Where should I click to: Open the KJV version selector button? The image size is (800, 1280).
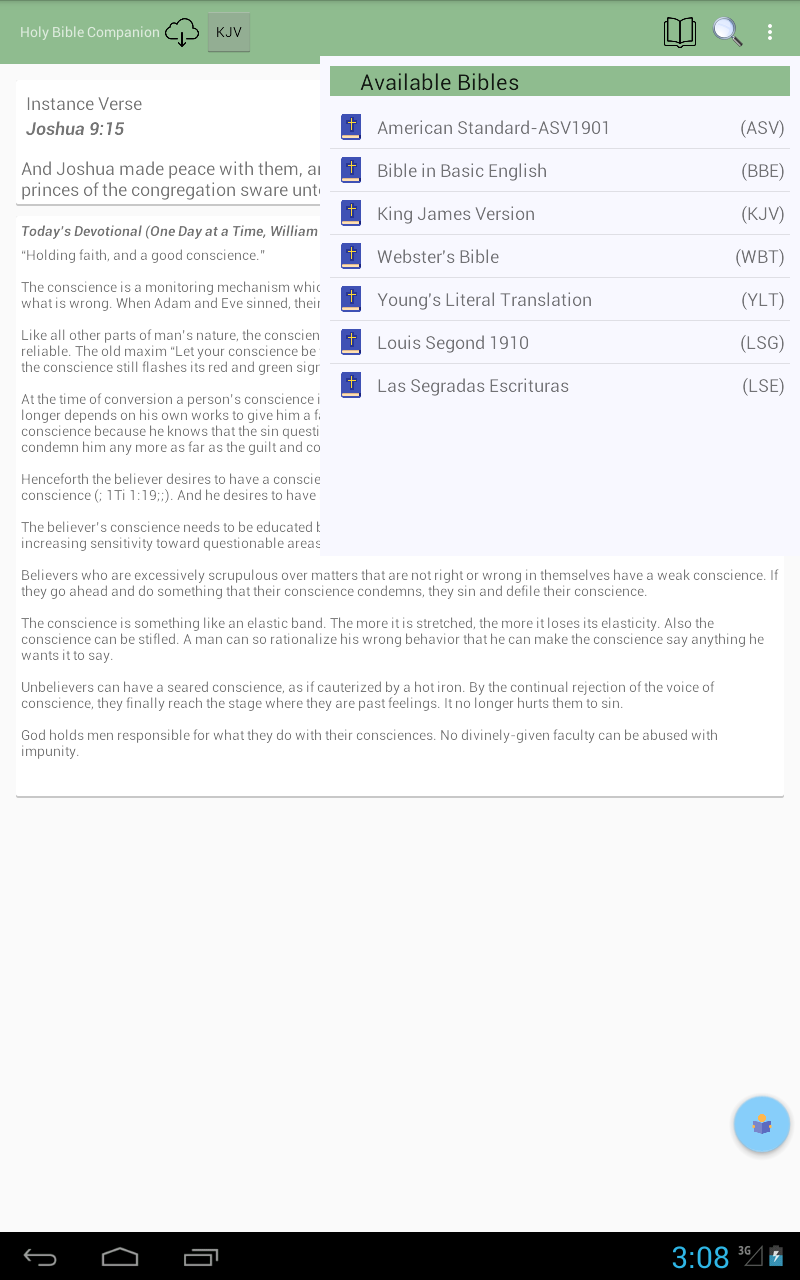(229, 32)
